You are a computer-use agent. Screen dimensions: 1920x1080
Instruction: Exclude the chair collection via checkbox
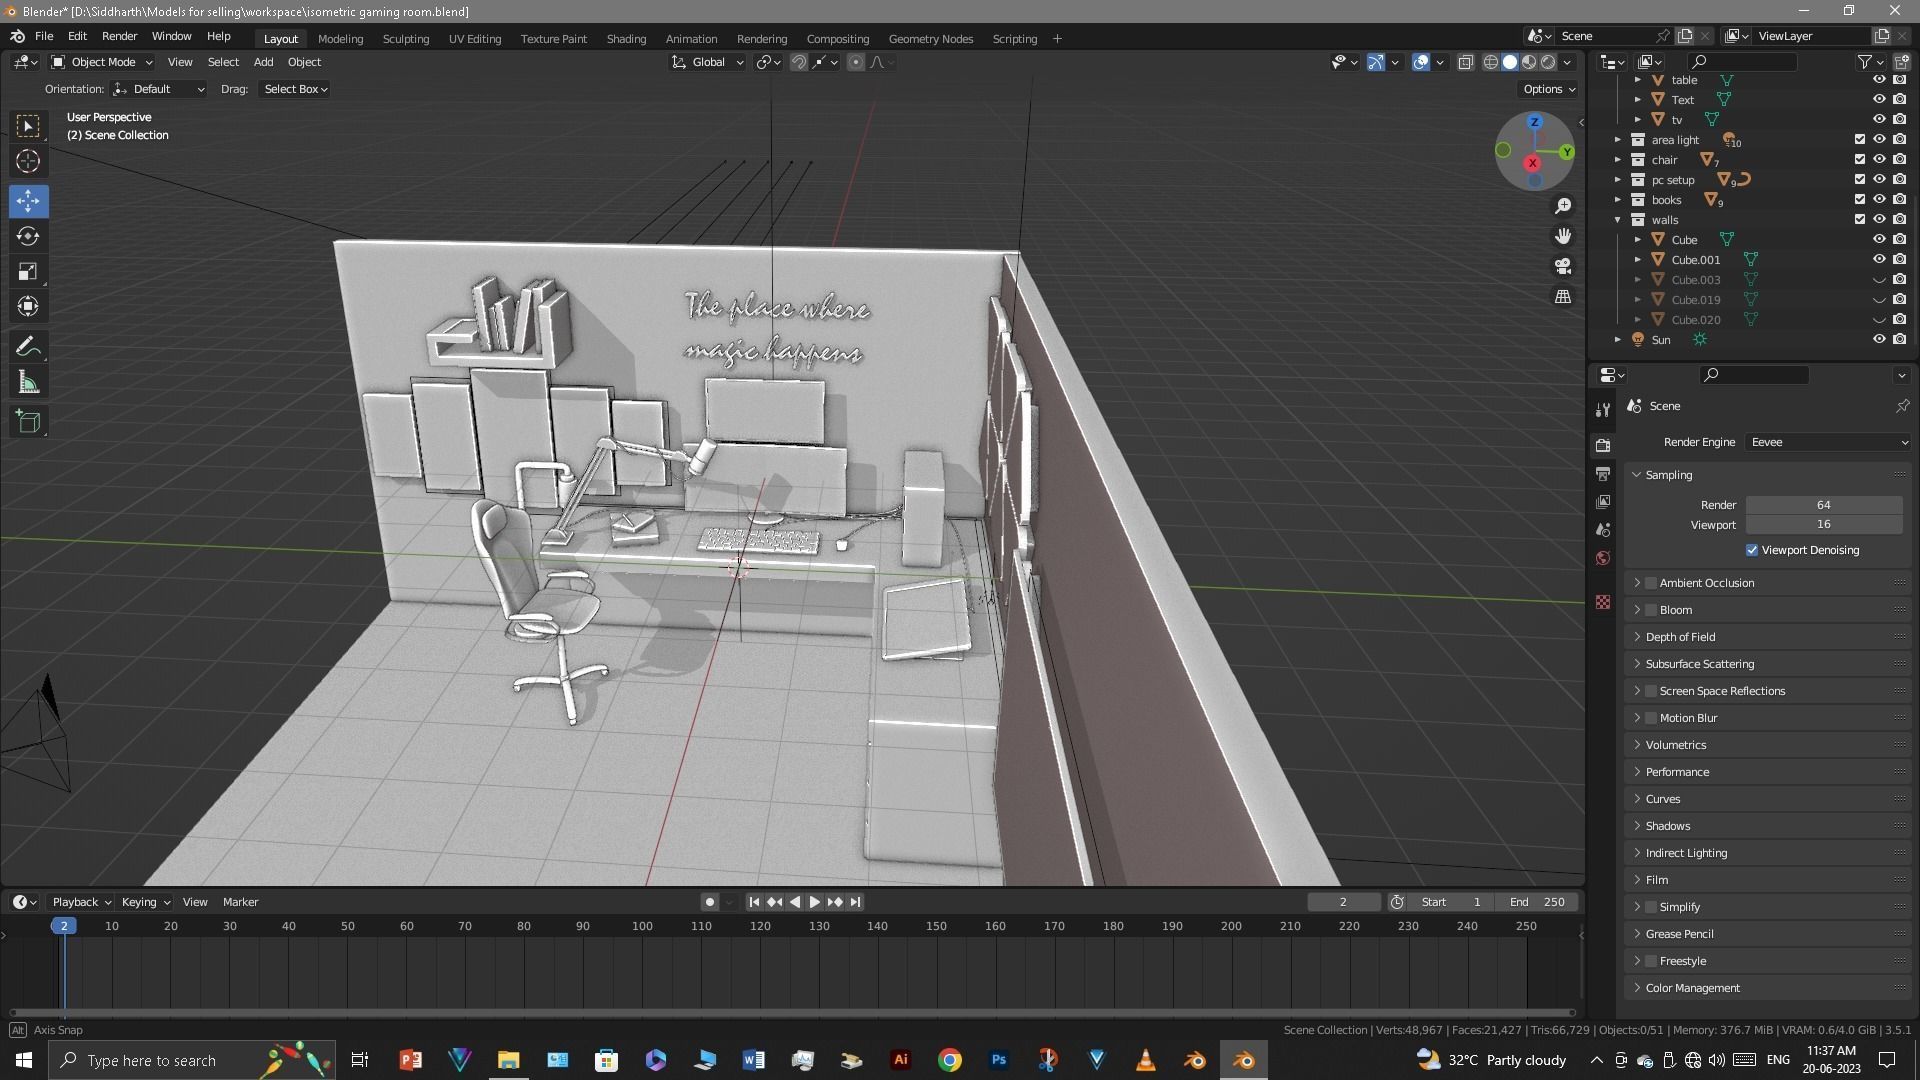1860,160
